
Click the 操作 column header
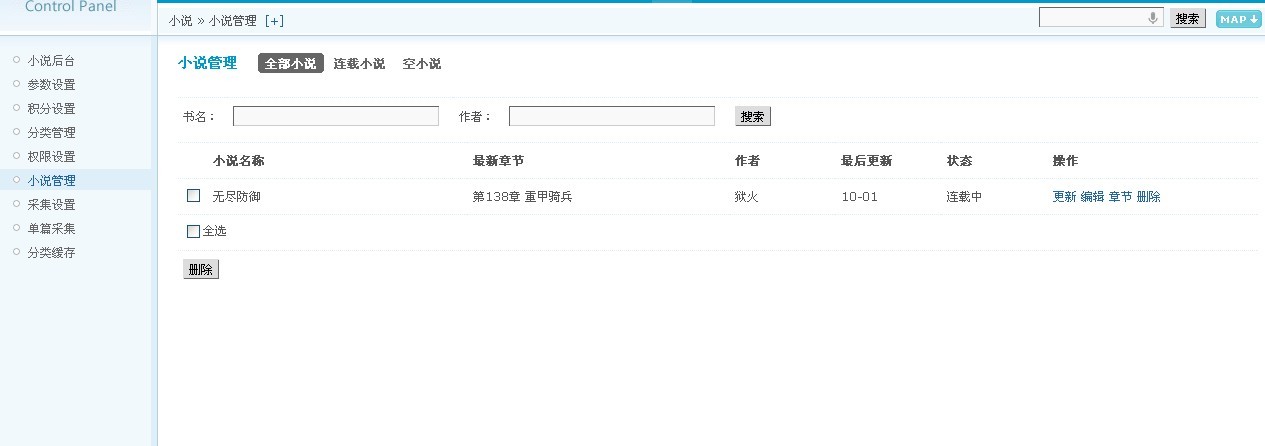[1065, 161]
